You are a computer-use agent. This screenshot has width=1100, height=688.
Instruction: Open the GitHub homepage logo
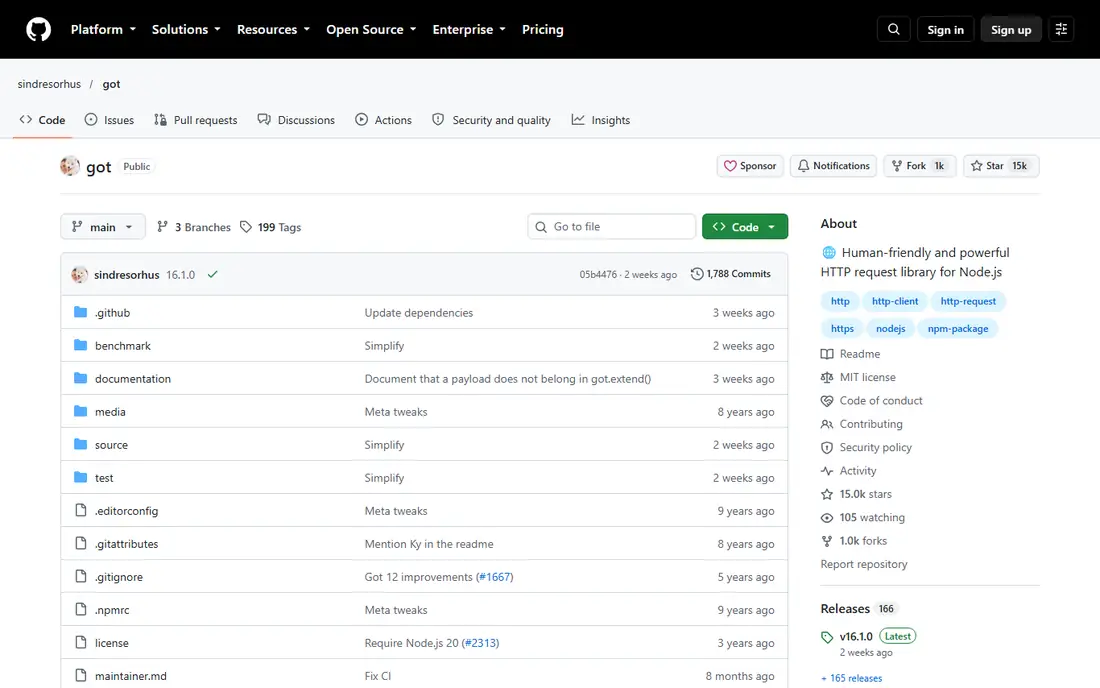(39, 29)
